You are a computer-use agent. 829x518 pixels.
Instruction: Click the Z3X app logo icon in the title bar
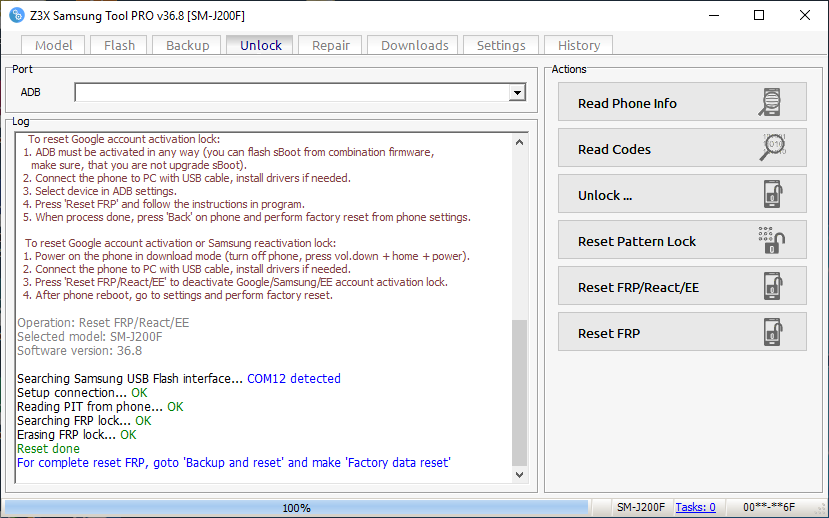(x=16, y=15)
